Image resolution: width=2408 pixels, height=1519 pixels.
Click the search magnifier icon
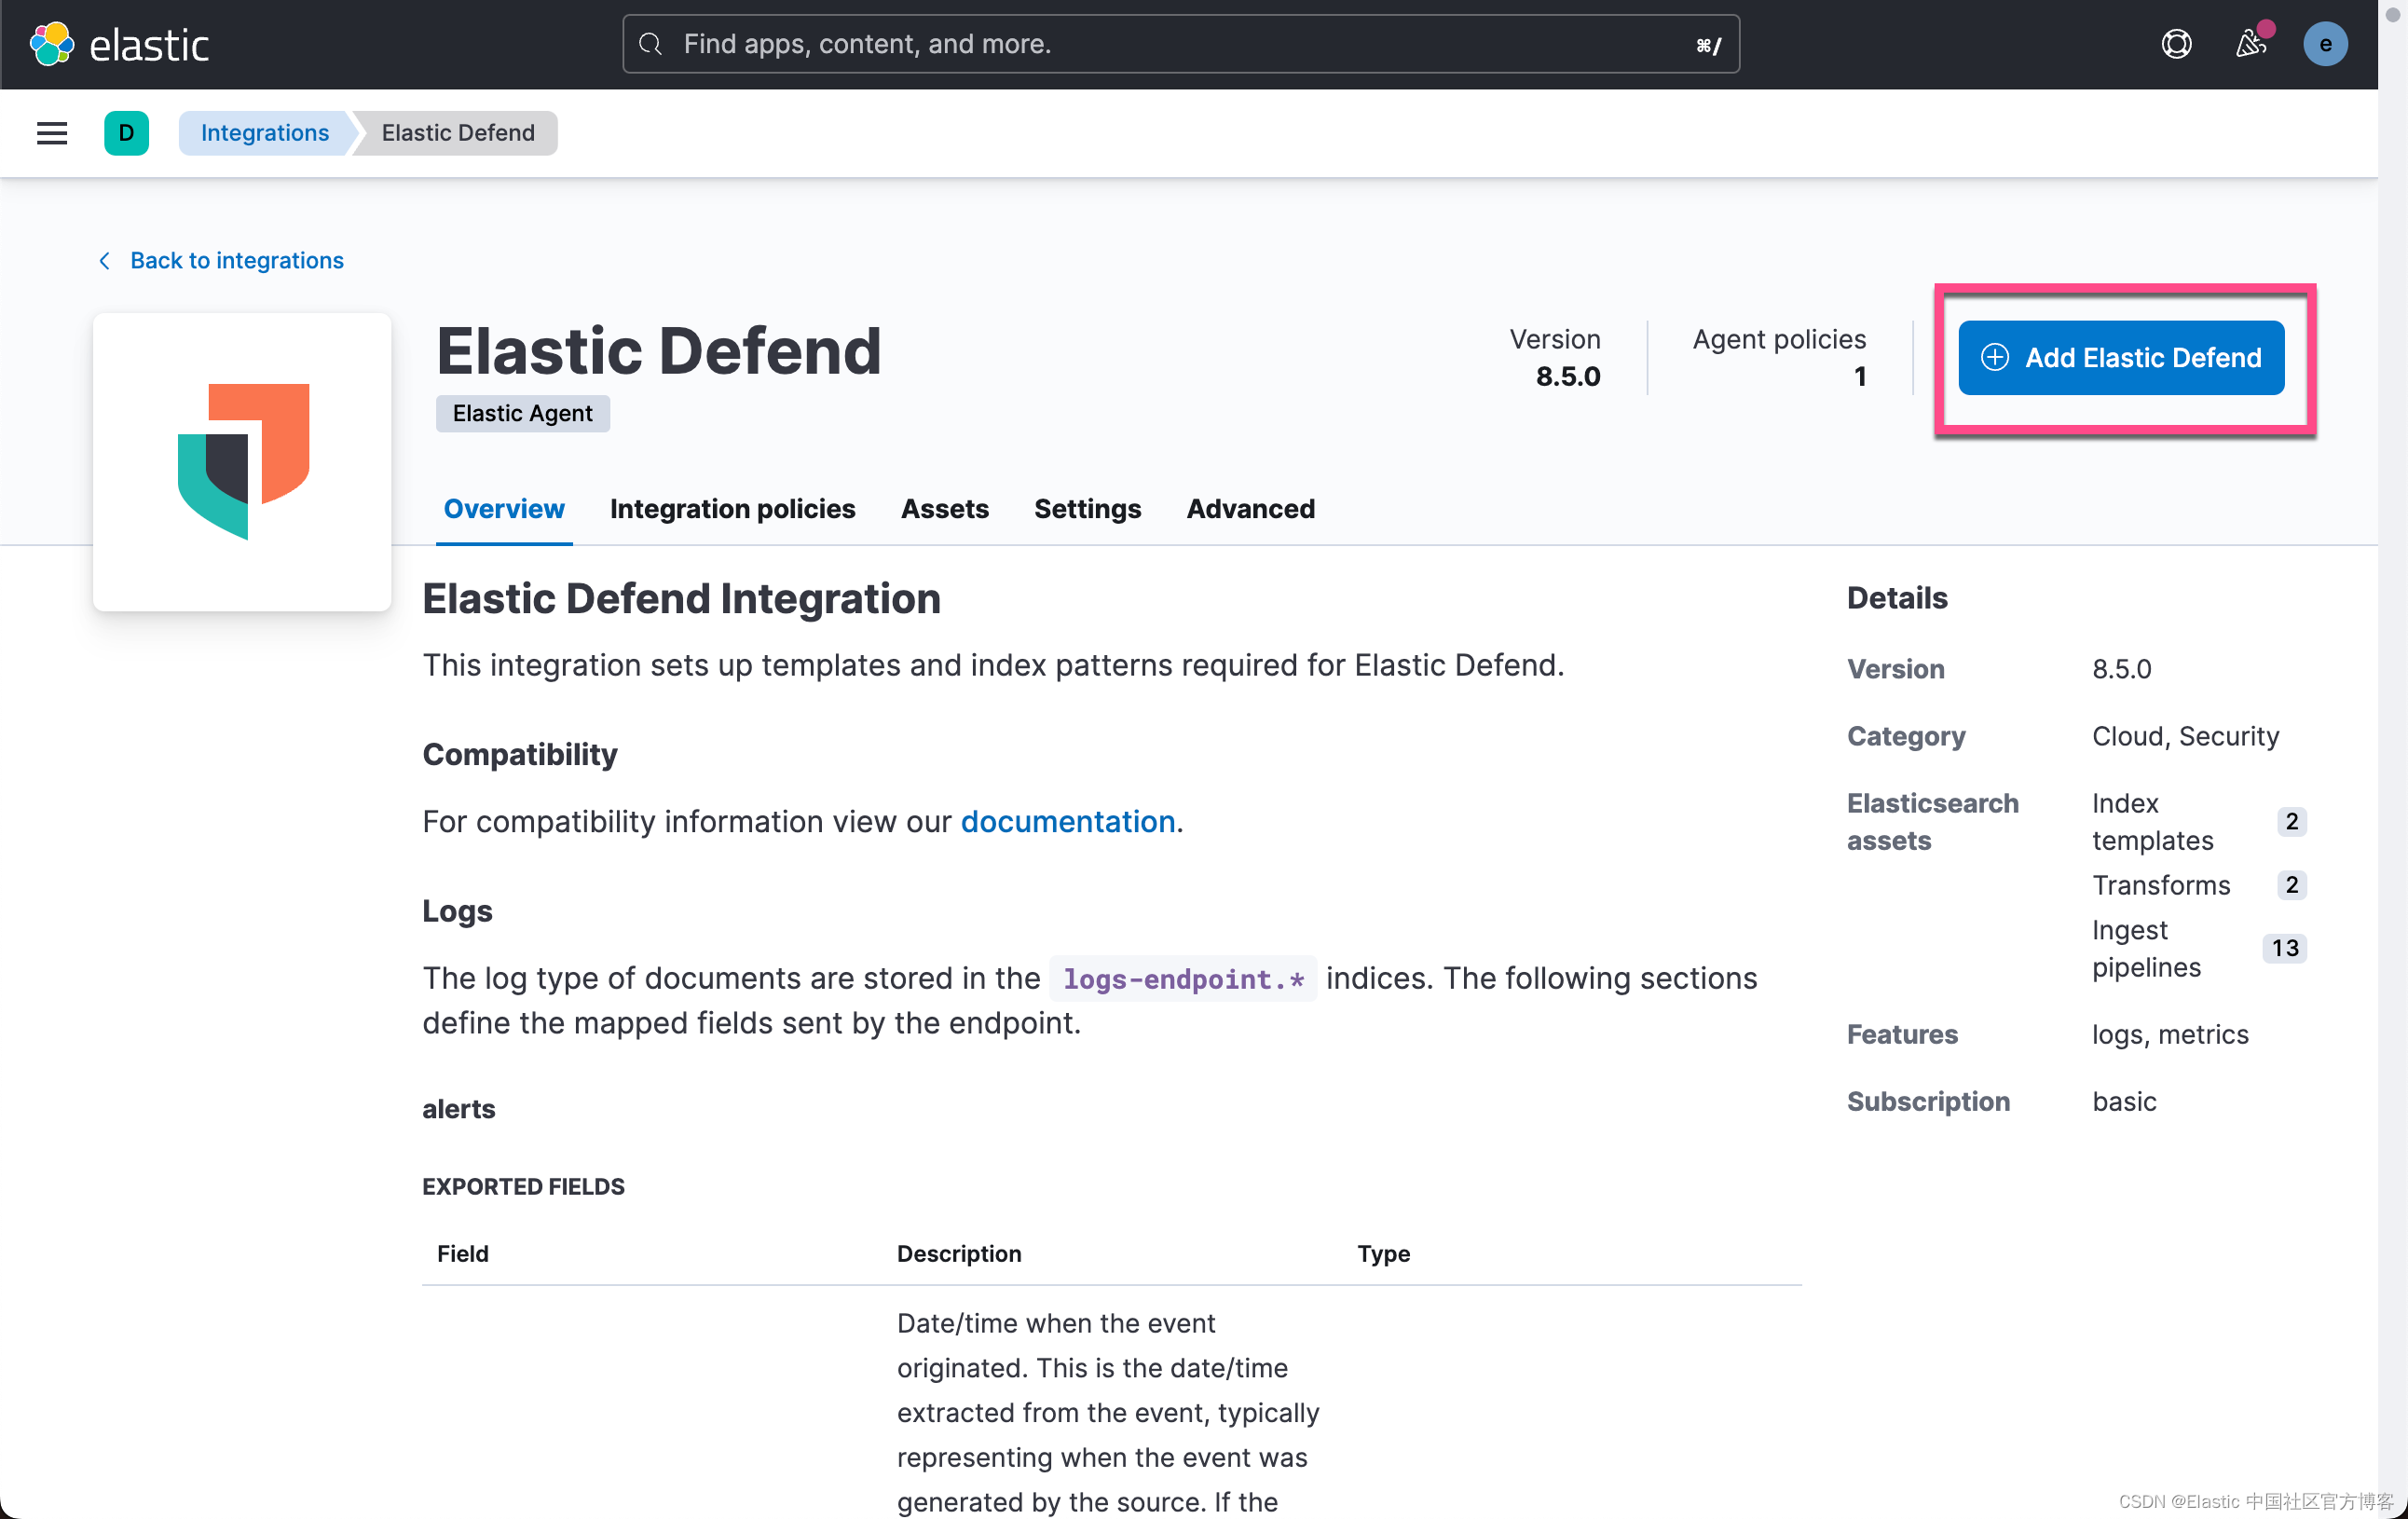point(651,44)
